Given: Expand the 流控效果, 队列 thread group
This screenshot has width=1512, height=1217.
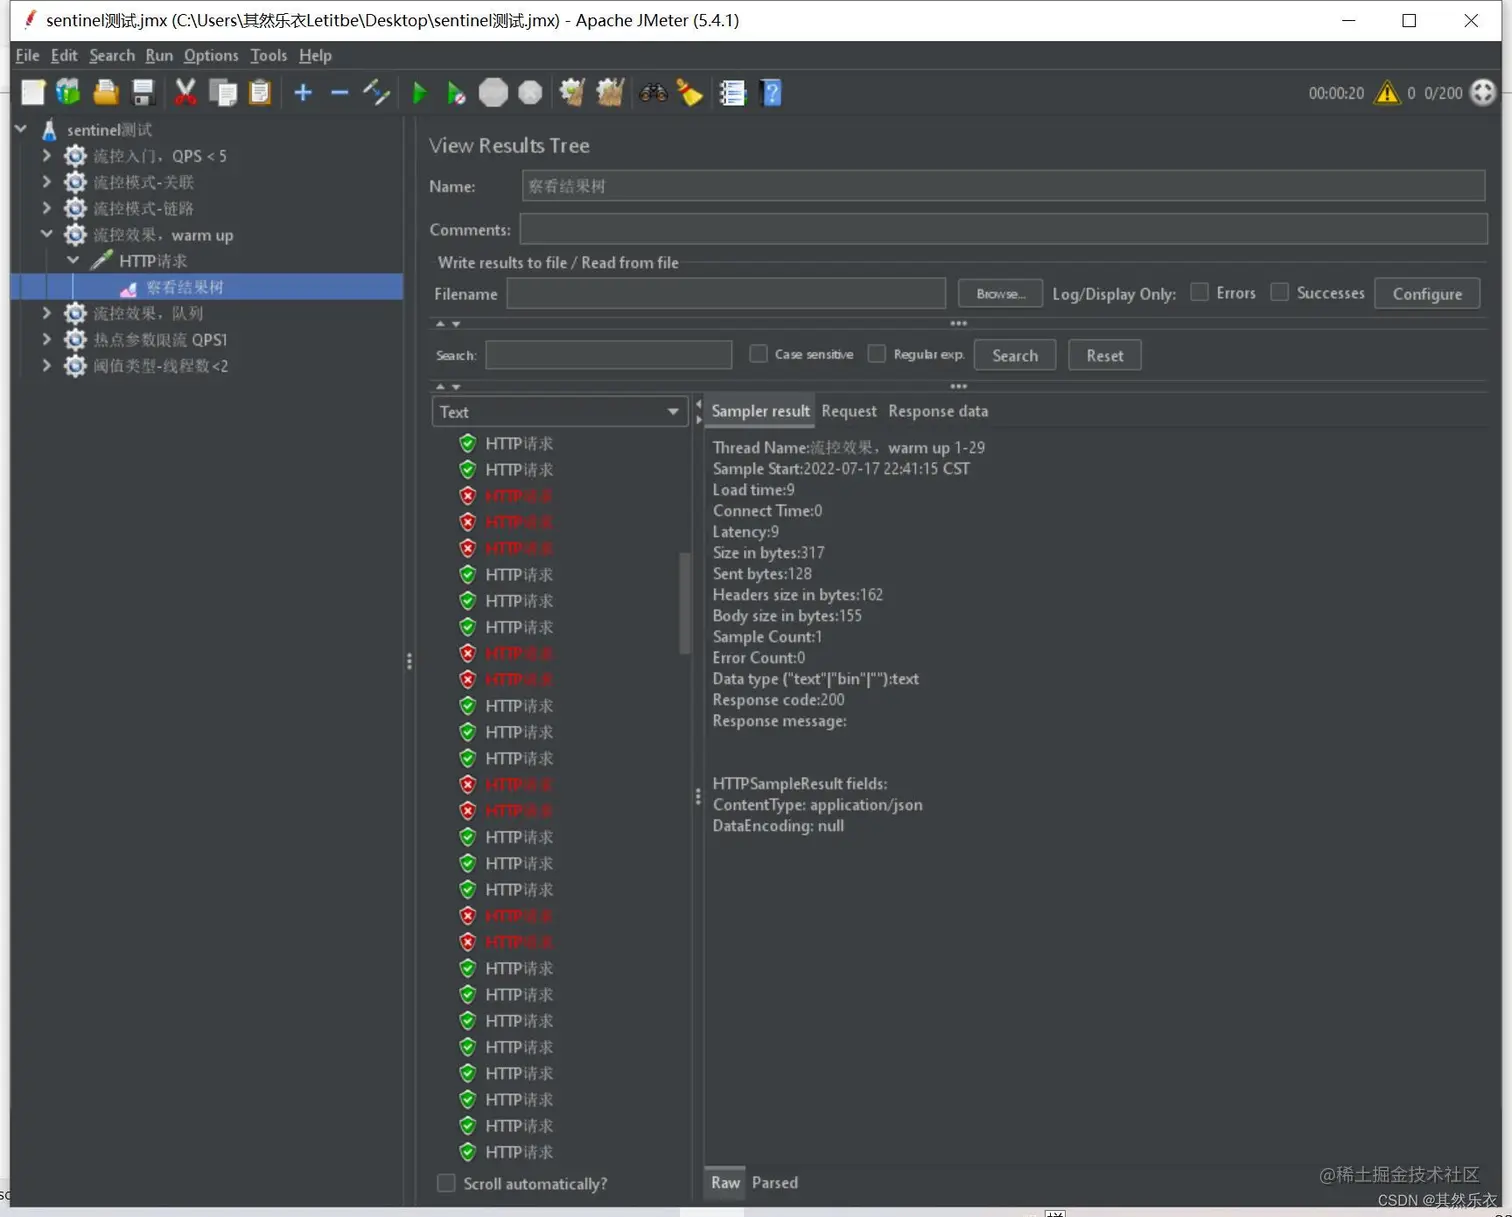Looking at the screenshot, I should click(46, 313).
